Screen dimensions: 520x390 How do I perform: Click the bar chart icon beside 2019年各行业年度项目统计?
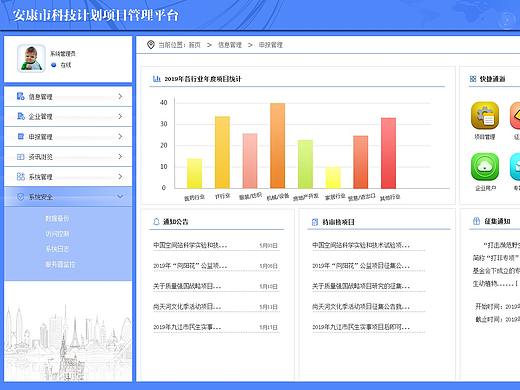click(156, 79)
